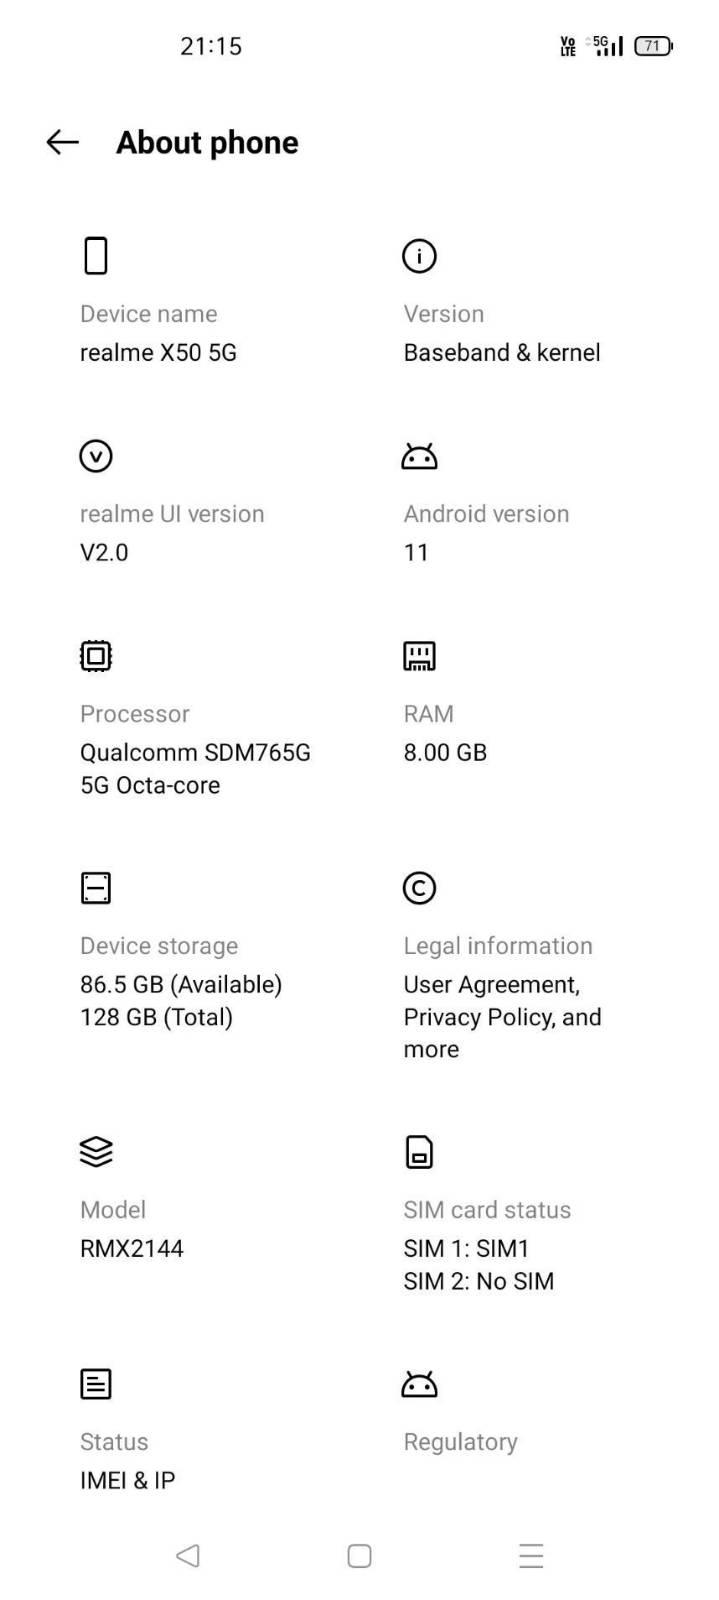Tap the RAM memory icon

[x=419, y=656]
